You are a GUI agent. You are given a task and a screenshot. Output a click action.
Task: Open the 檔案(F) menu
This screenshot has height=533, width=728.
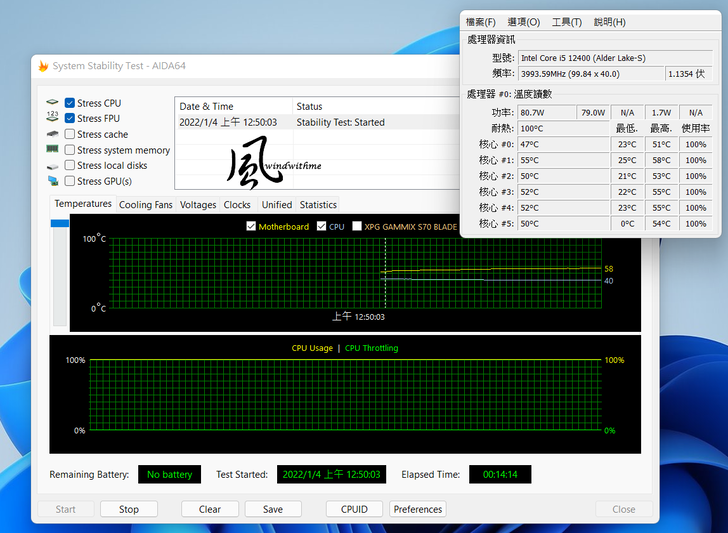(x=481, y=22)
